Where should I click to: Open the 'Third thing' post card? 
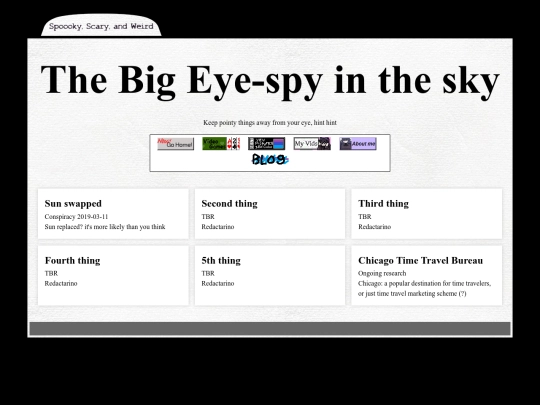[427, 214]
